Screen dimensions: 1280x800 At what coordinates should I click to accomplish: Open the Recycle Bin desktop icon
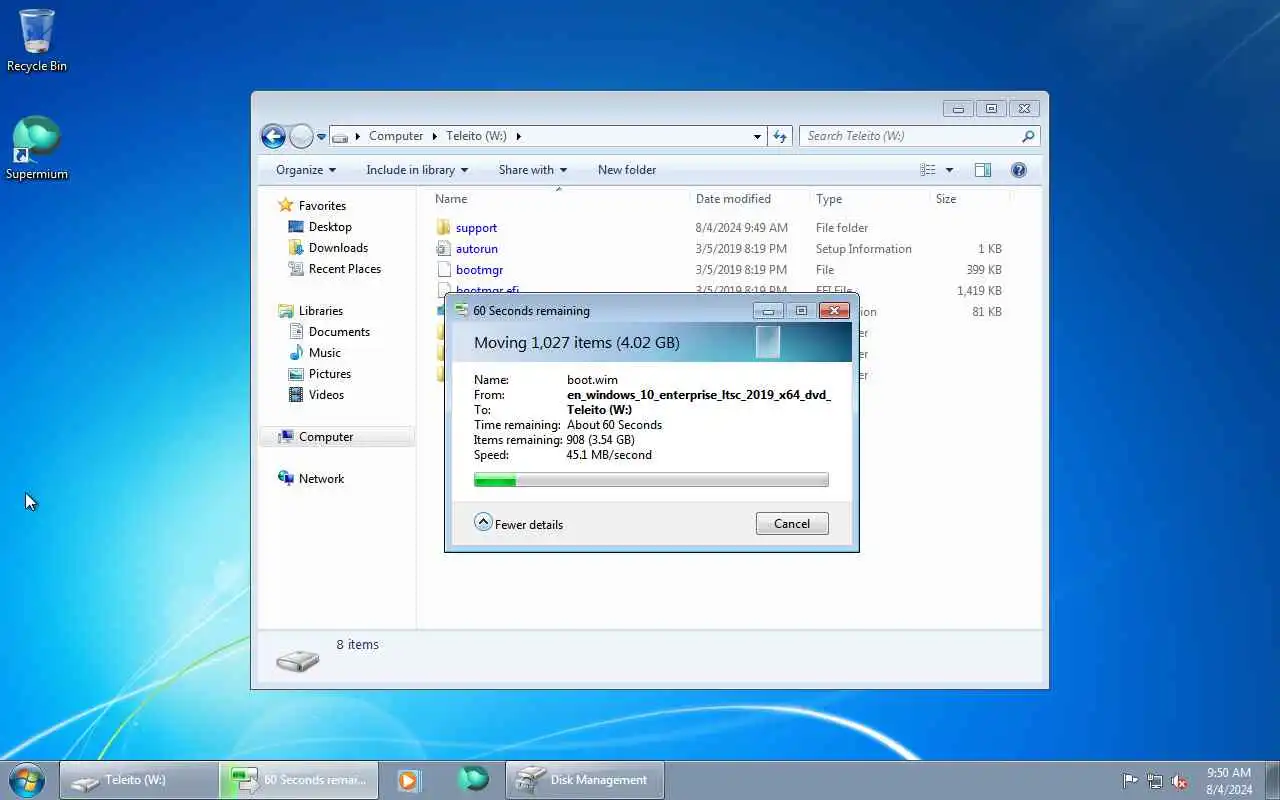click(x=37, y=41)
